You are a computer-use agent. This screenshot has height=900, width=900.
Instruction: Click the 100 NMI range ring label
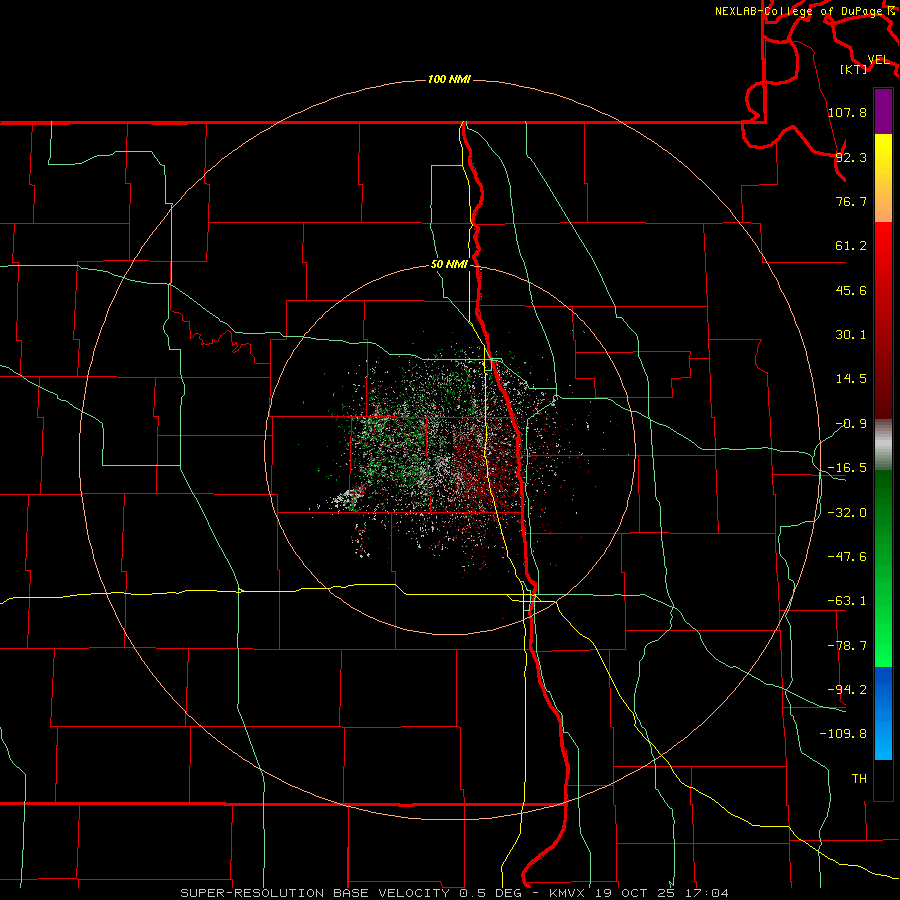[x=449, y=79]
